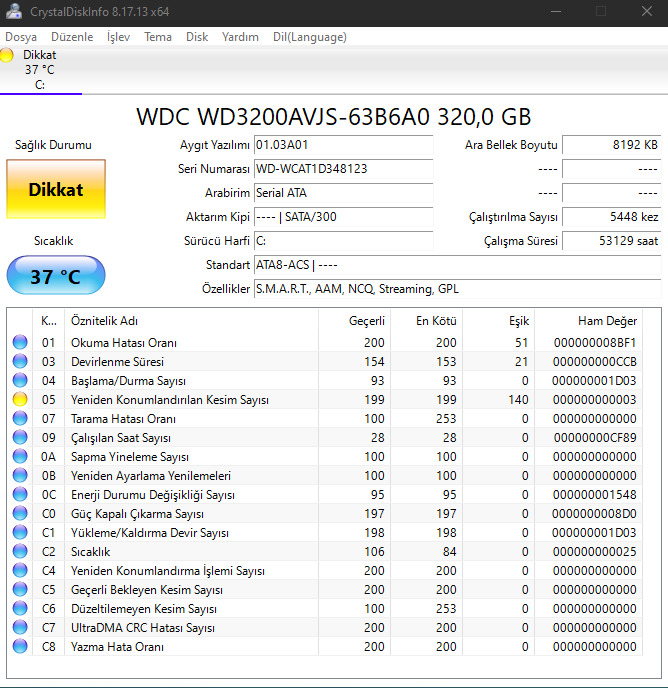The image size is (668, 688).
Task: Click the 37 °C temperature button
Action: tap(56, 276)
